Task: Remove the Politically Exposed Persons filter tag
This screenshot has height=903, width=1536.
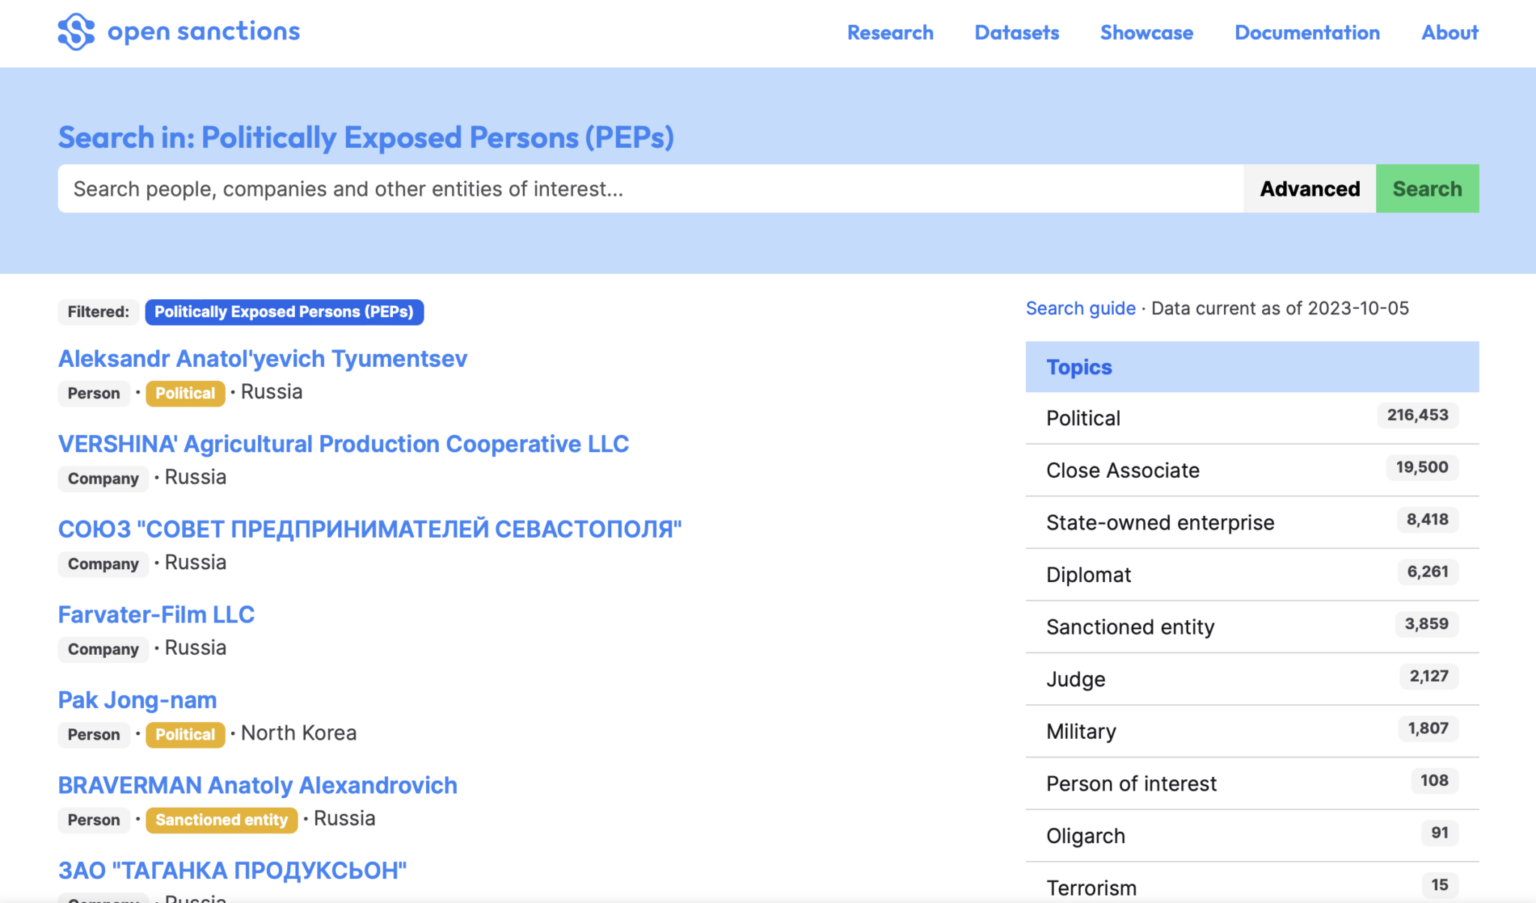Action: [x=284, y=312]
